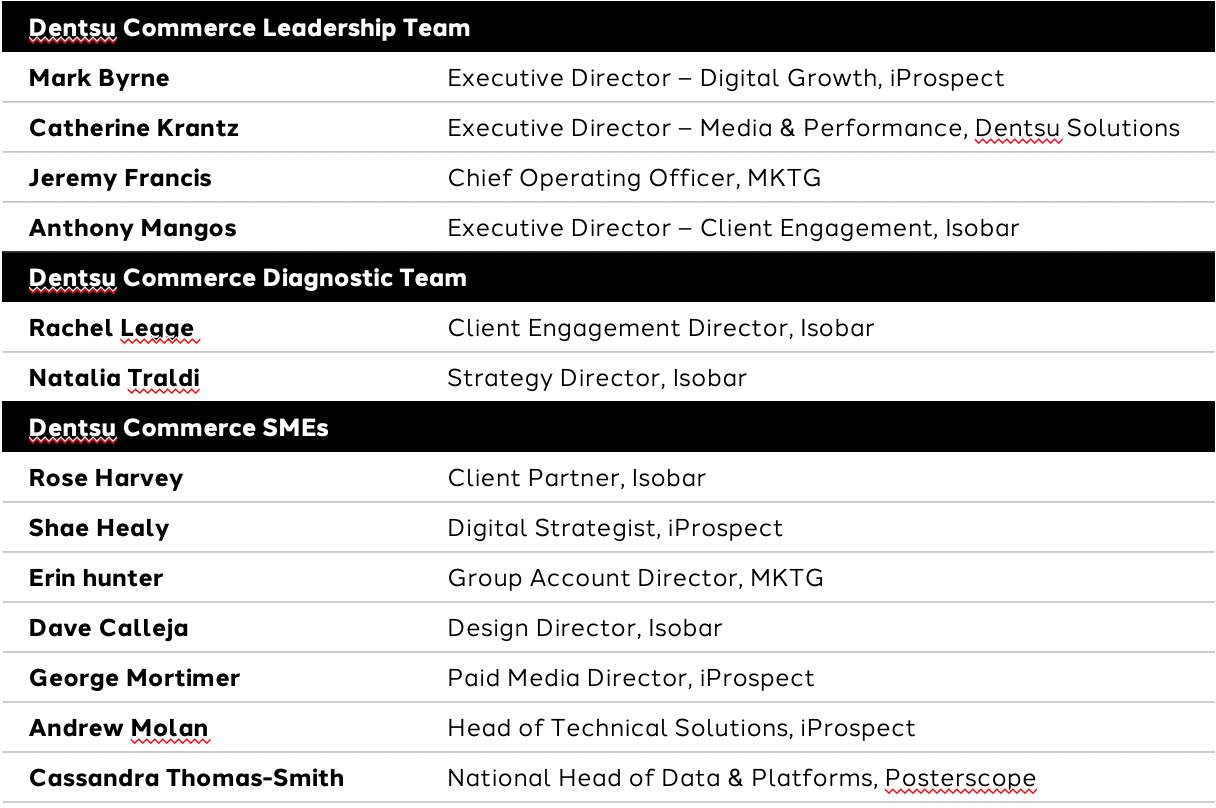Select the name George Mortimer
This screenshot has height=808, width=1216.
tap(135, 678)
